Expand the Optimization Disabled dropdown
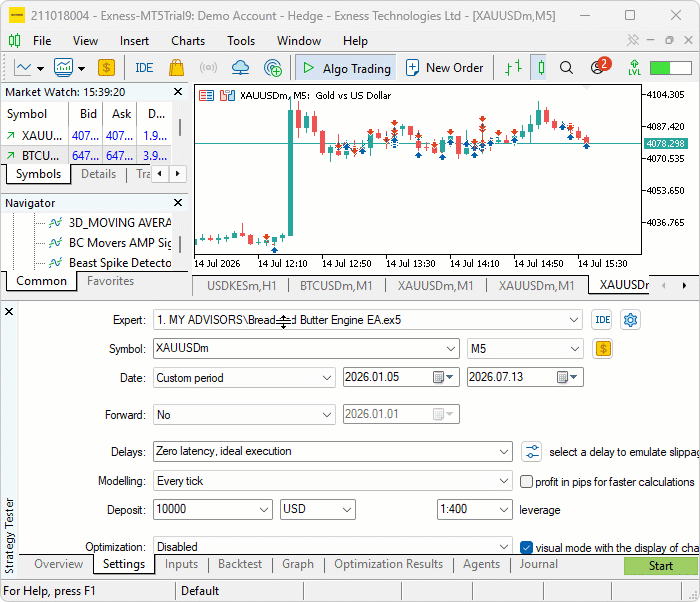 coord(504,547)
